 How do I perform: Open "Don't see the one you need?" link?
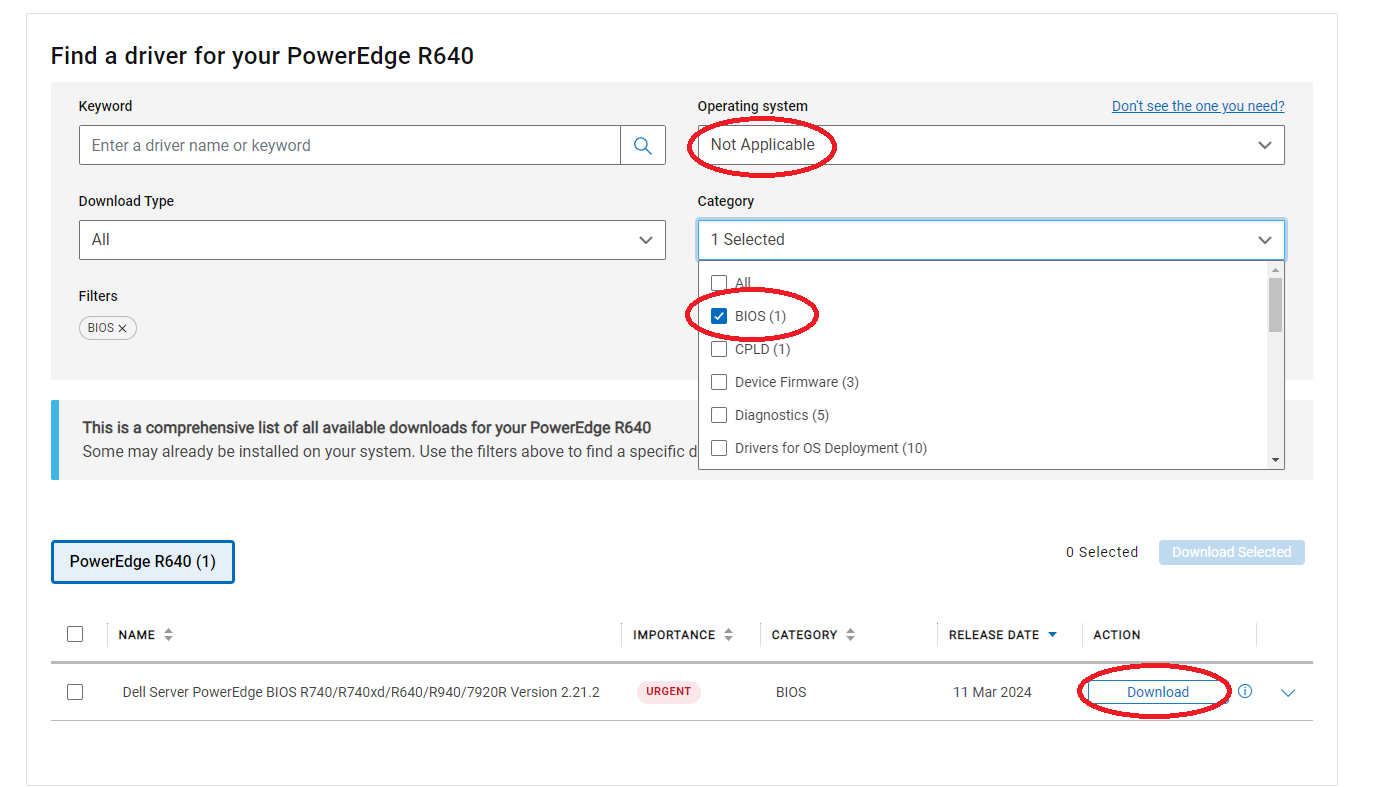pyautogui.click(x=1198, y=106)
